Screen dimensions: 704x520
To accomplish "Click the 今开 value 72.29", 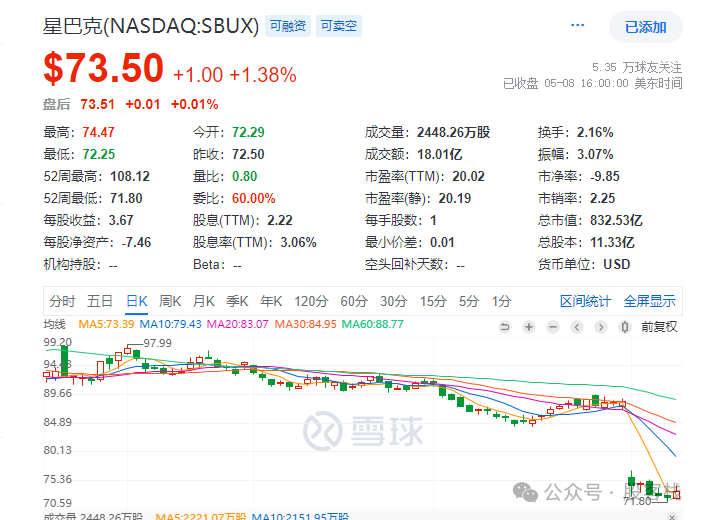I will pyautogui.click(x=248, y=132).
